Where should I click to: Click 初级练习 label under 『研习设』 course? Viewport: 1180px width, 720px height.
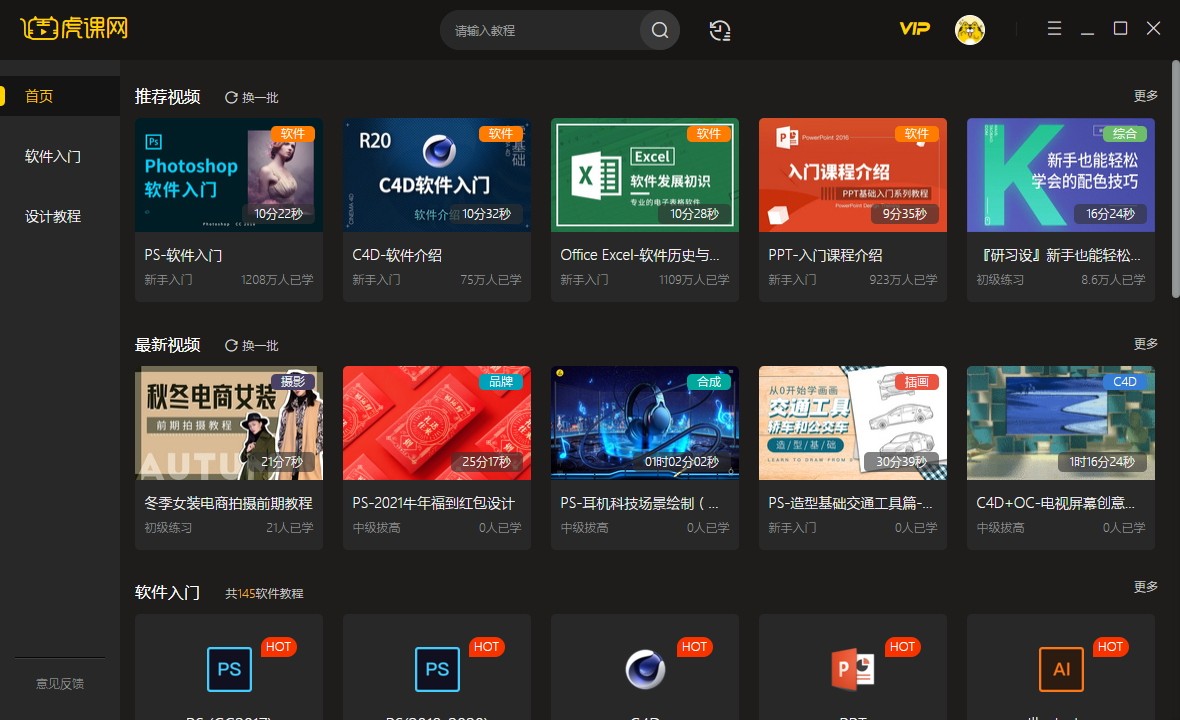coord(1000,280)
